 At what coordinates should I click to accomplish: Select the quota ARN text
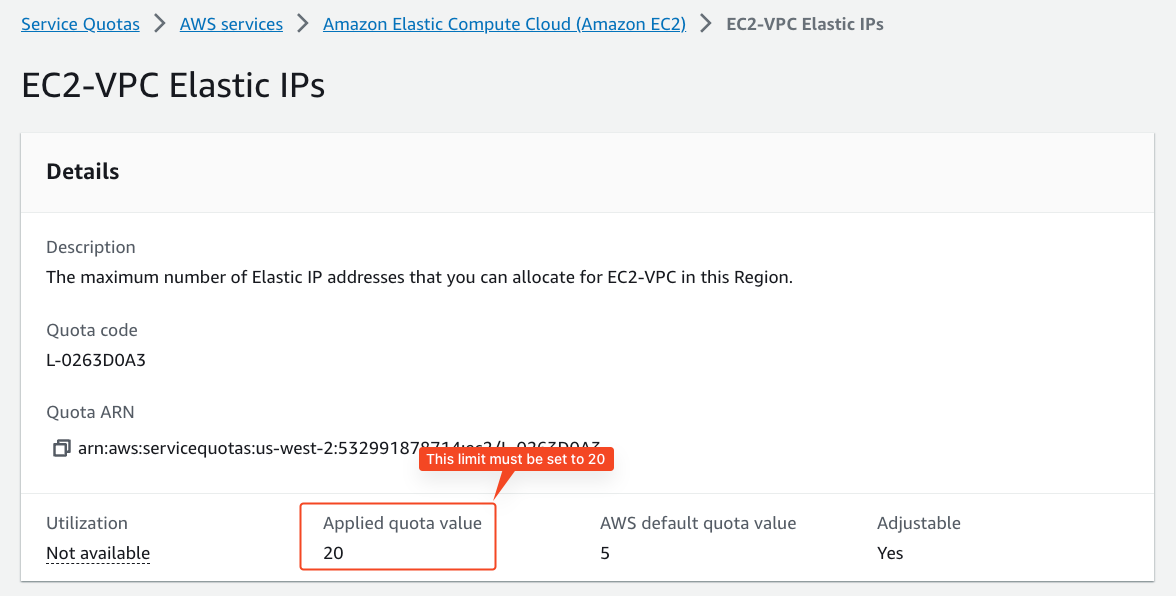click(x=250, y=448)
